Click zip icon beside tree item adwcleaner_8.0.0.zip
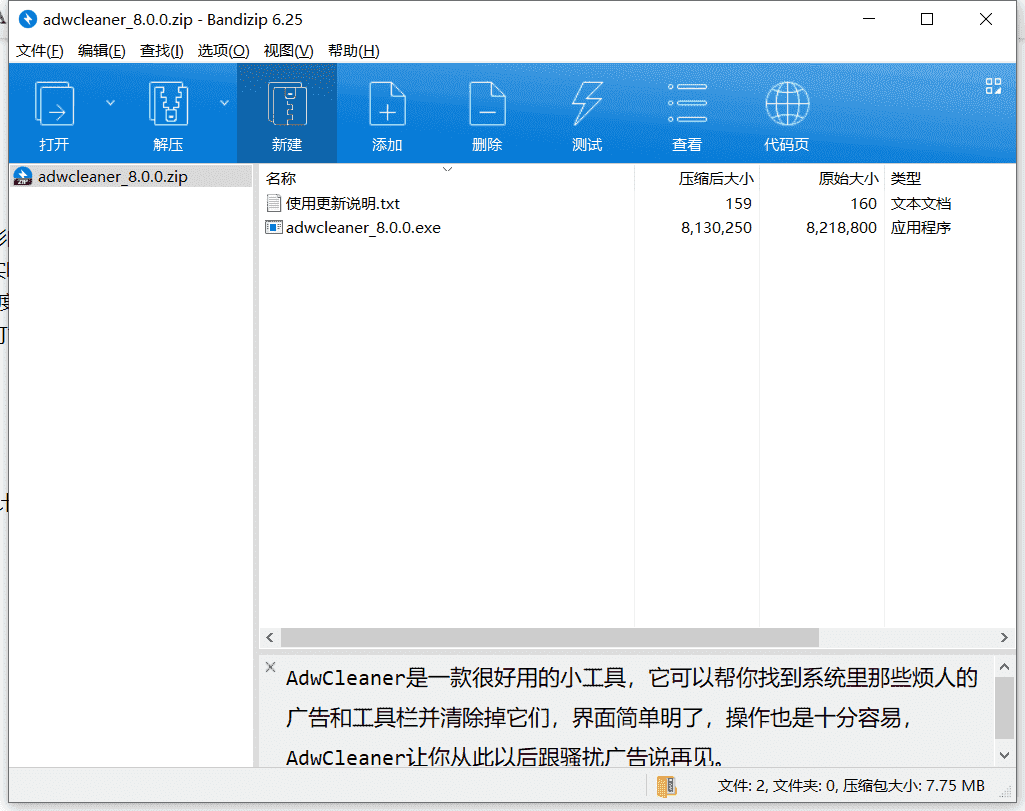1025x811 pixels. coord(23,176)
